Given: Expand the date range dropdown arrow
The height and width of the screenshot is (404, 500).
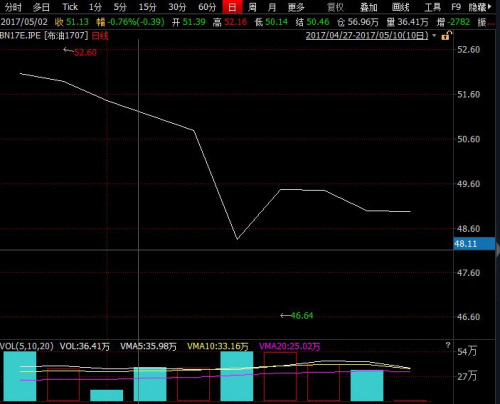Looking at the screenshot, I should click(x=434, y=35).
